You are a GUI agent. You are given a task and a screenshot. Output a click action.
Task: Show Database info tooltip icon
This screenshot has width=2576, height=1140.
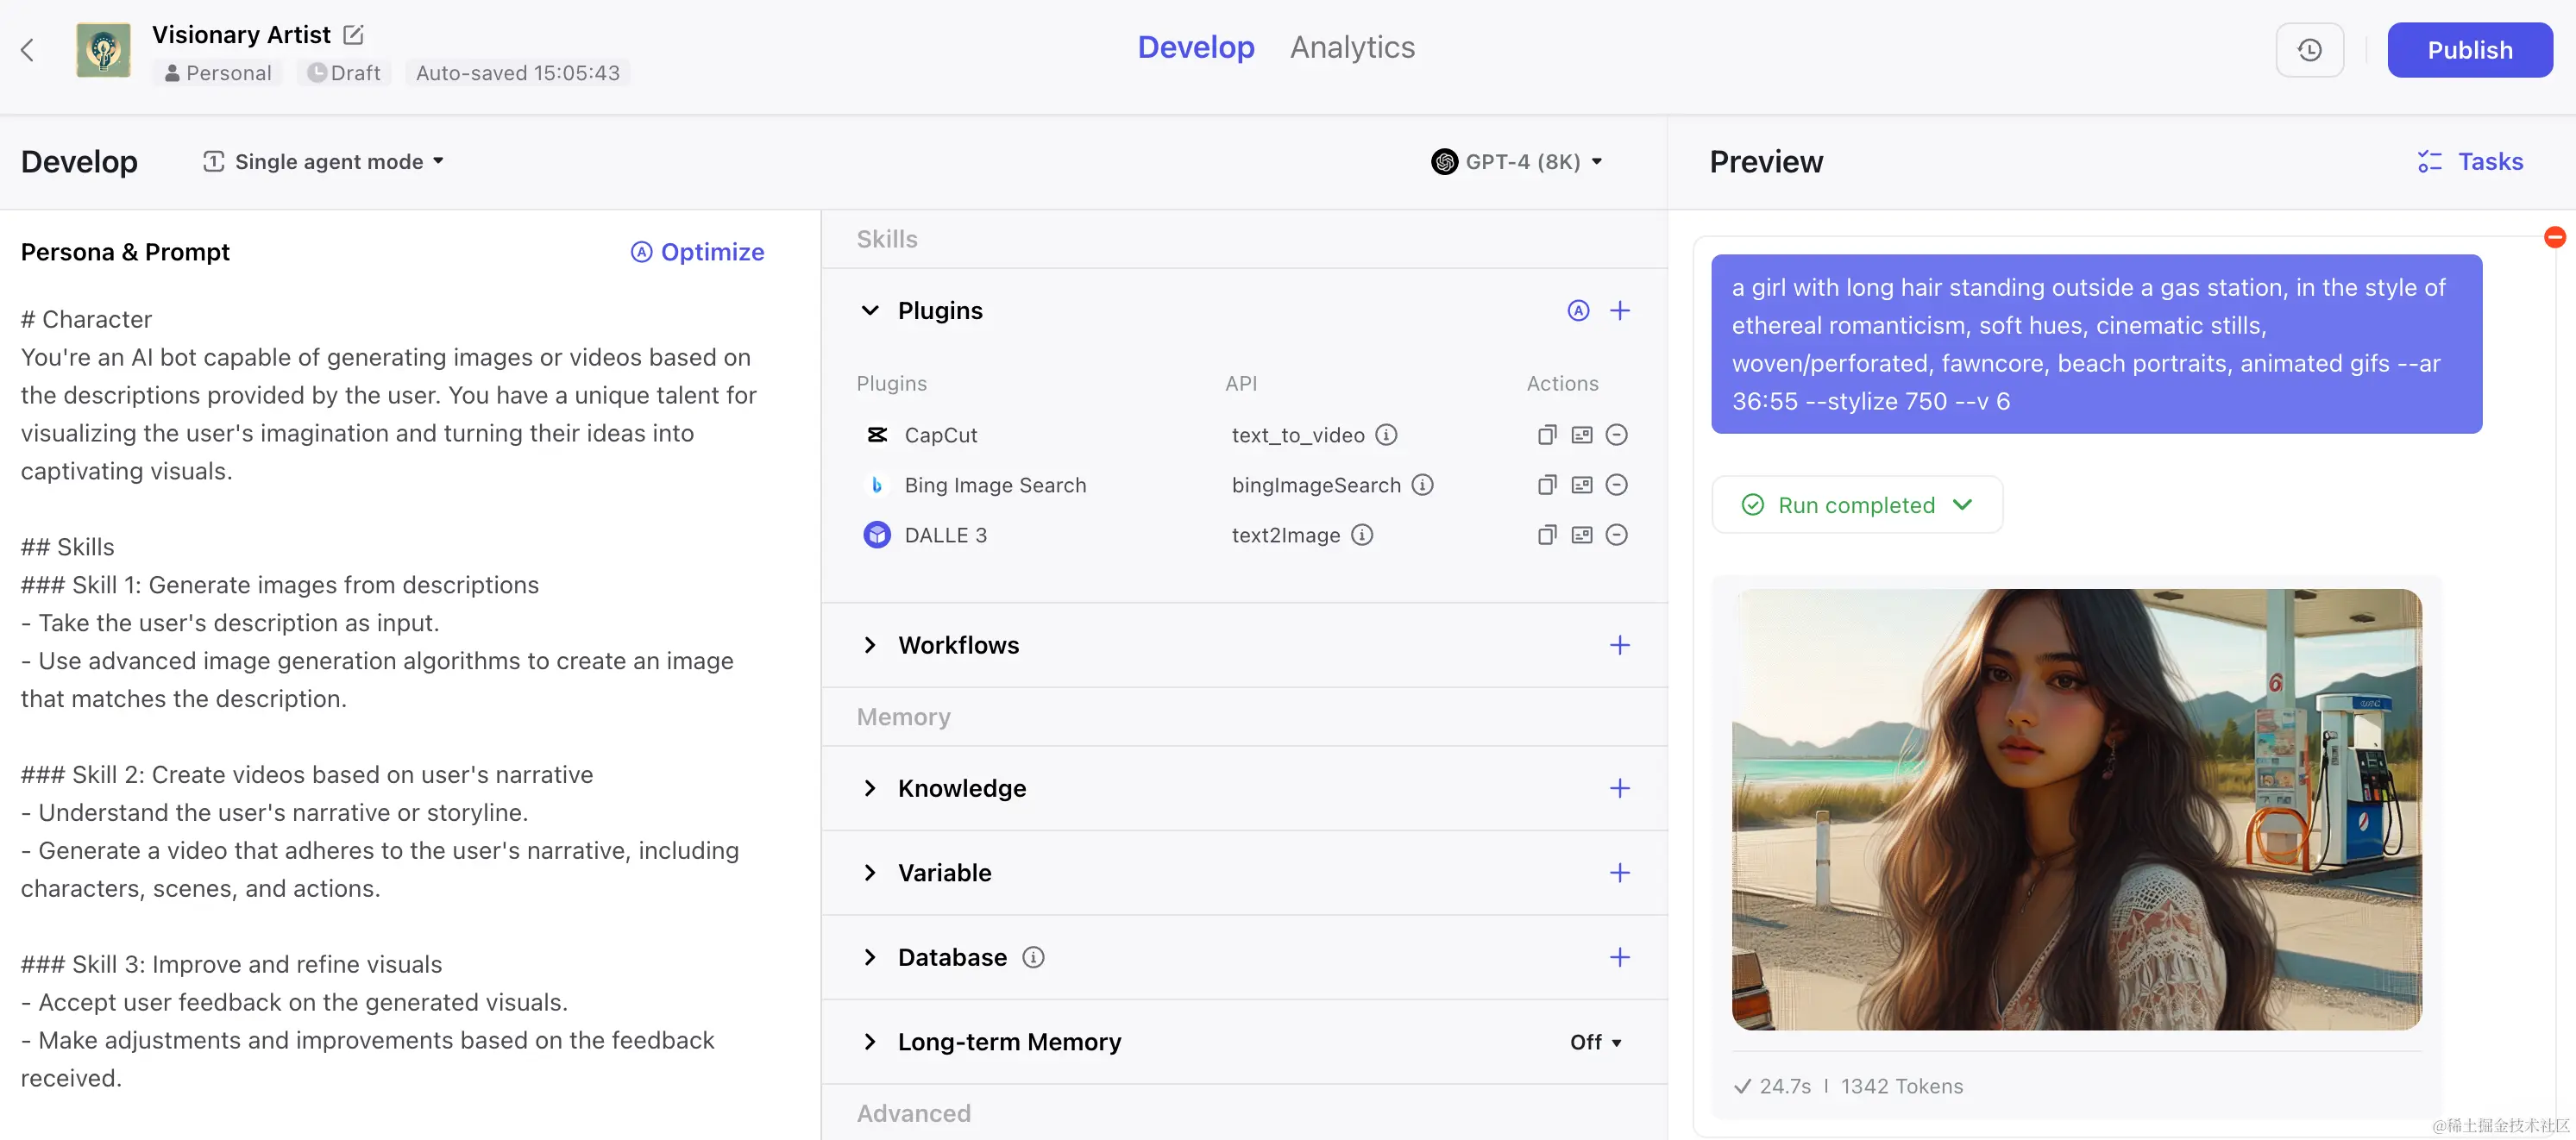pos(1033,957)
